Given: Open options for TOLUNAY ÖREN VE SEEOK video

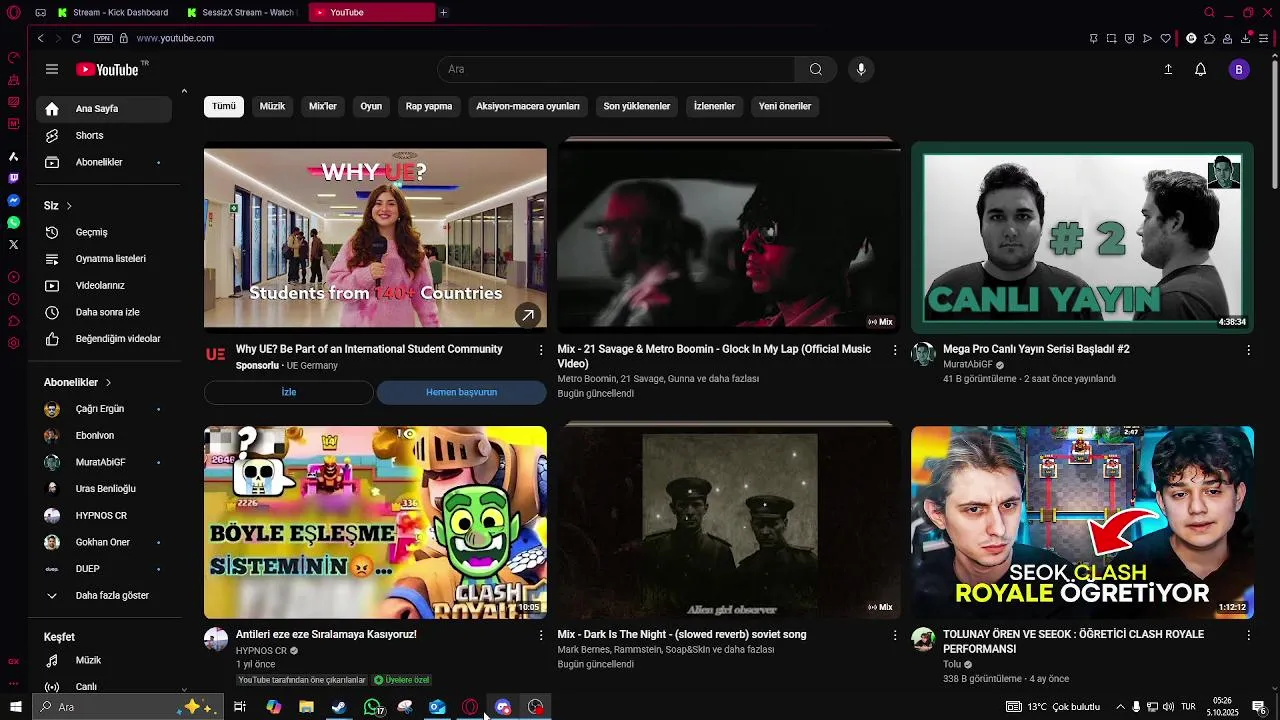Looking at the screenshot, I should point(1248,635).
